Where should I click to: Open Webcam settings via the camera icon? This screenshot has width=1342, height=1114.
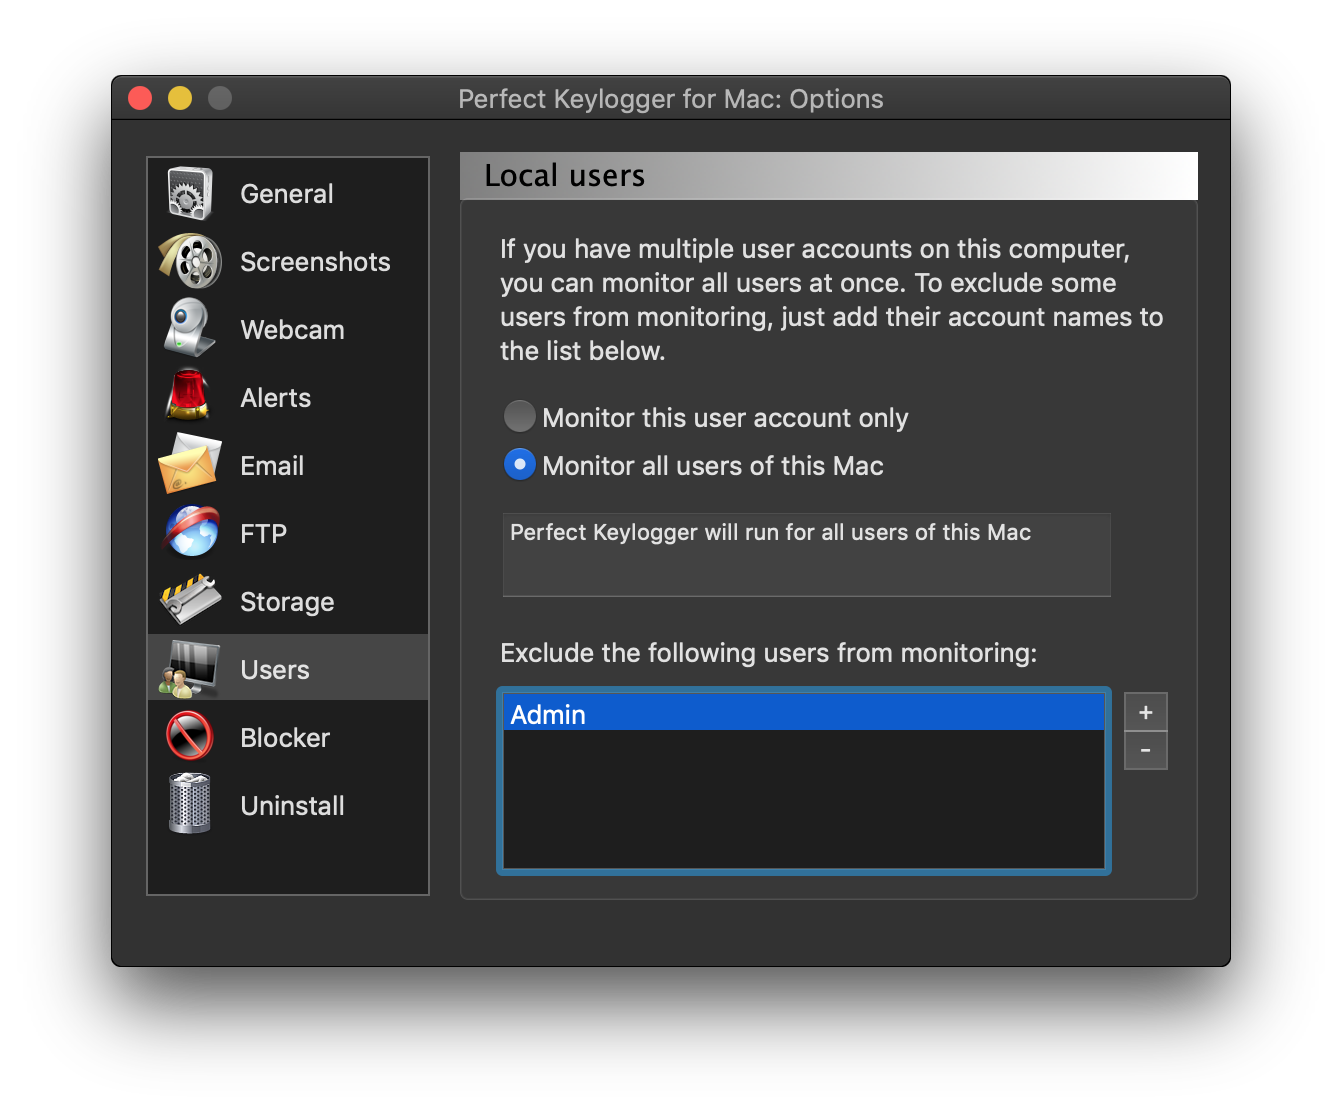tap(189, 328)
